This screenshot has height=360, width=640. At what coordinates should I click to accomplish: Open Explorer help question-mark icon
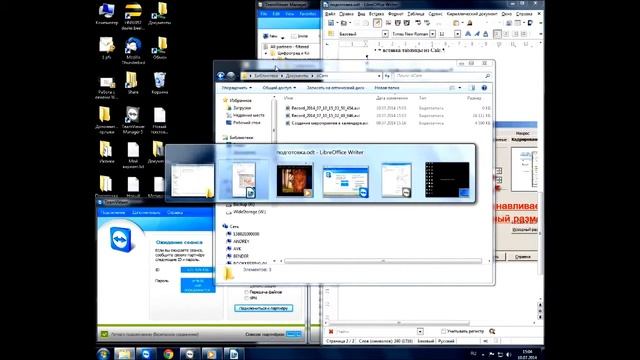pos(484,88)
